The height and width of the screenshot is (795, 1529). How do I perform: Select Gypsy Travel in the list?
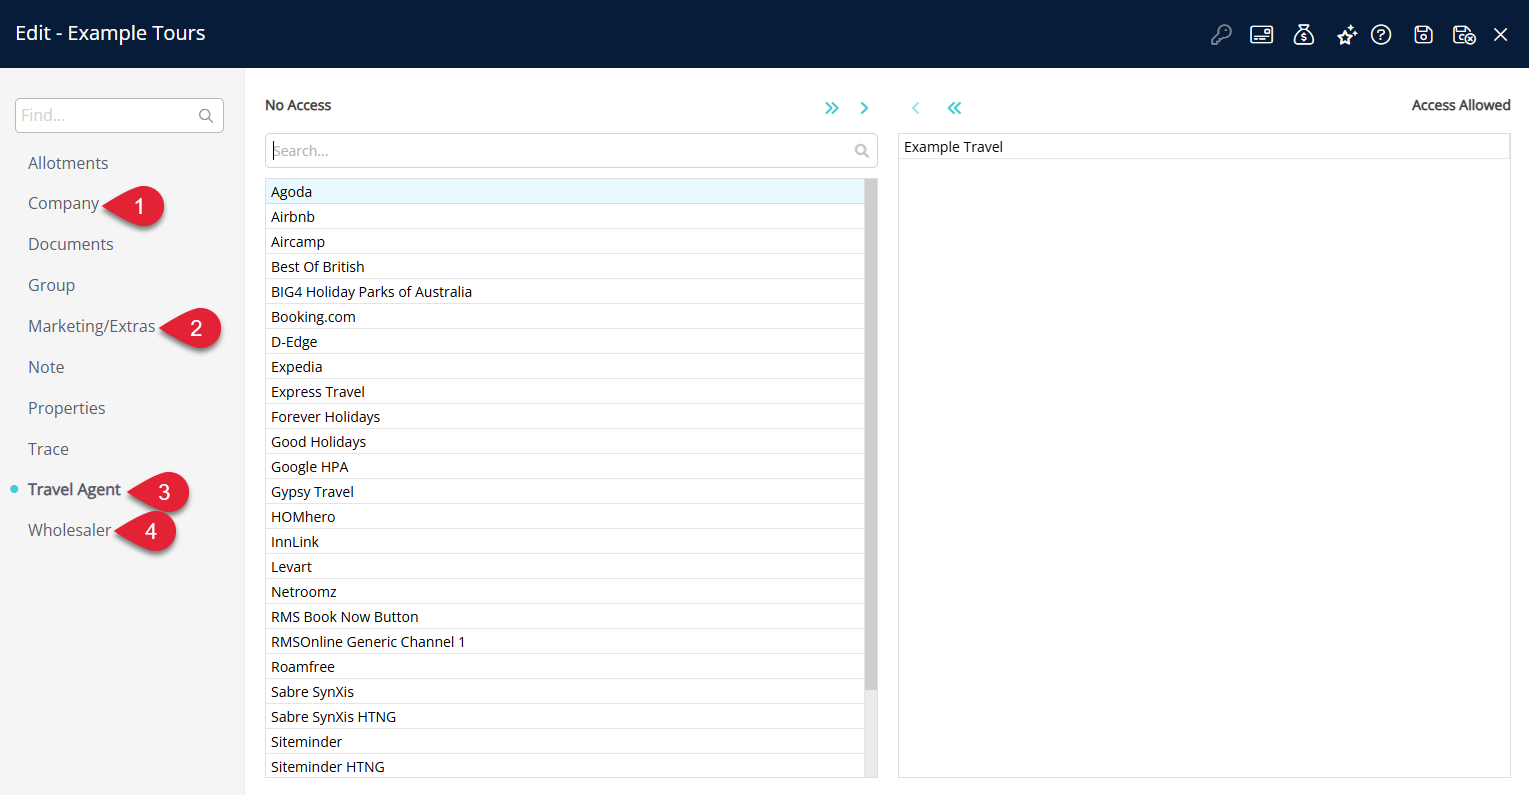click(x=565, y=492)
